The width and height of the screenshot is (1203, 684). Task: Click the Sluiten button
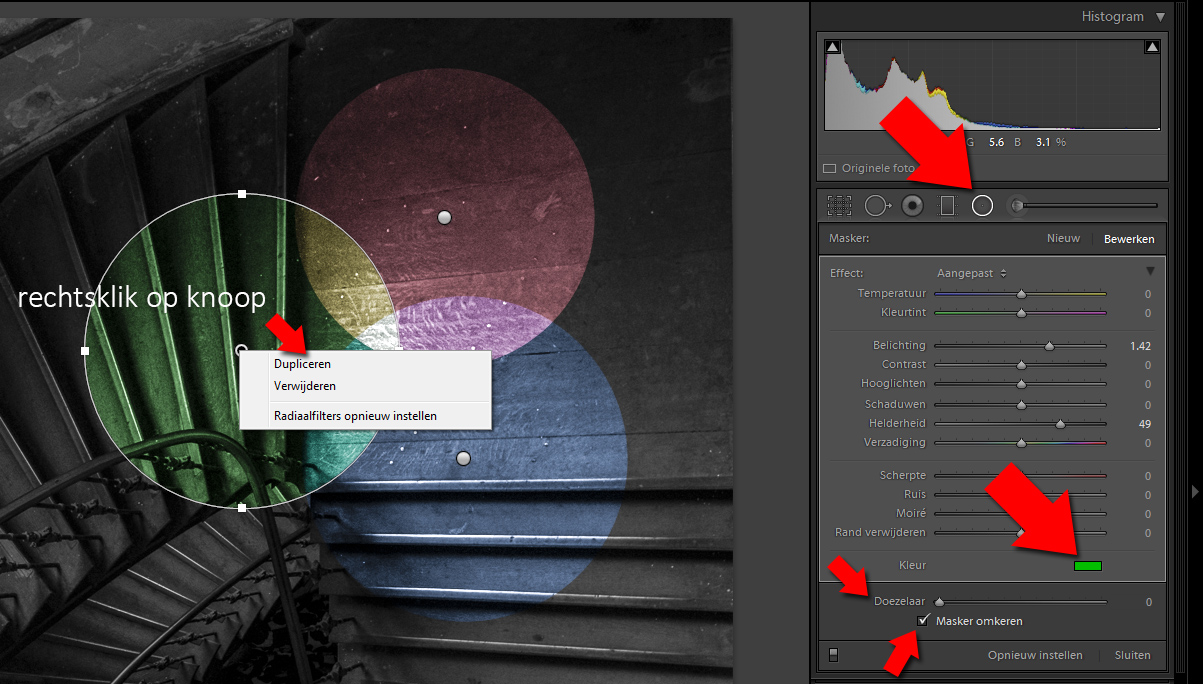(x=1132, y=656)
